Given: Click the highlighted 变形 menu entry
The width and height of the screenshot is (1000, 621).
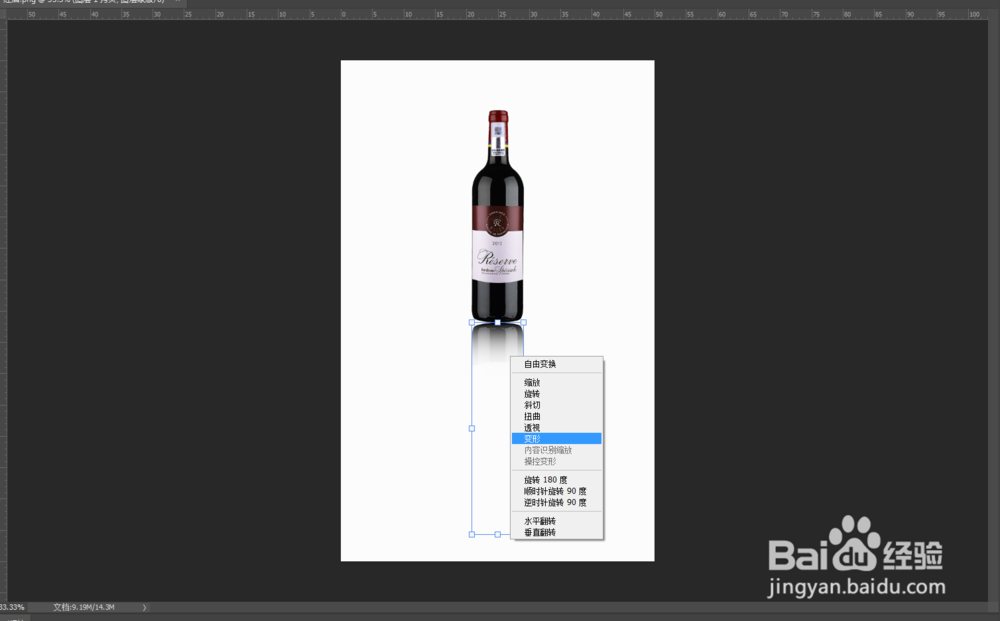Looking at the screenshot, I should 557,439.
